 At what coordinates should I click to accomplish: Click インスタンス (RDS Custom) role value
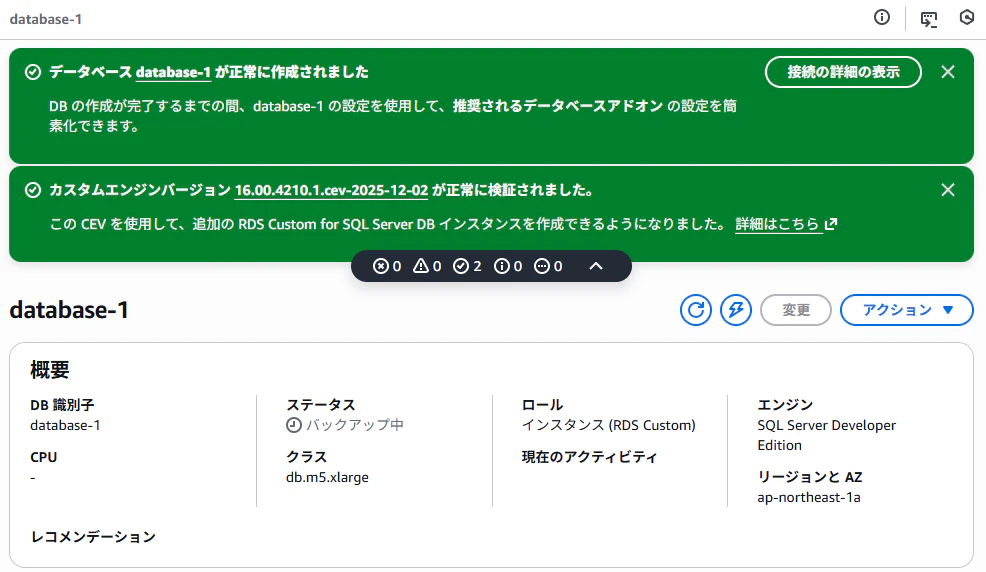coord(609,426)
